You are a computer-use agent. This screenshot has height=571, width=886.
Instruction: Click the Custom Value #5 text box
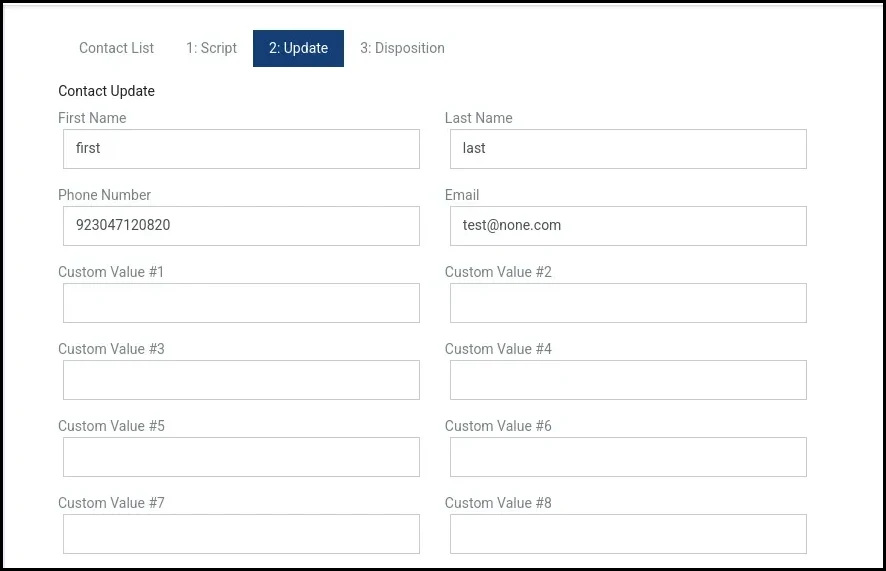tap(241, 457)
